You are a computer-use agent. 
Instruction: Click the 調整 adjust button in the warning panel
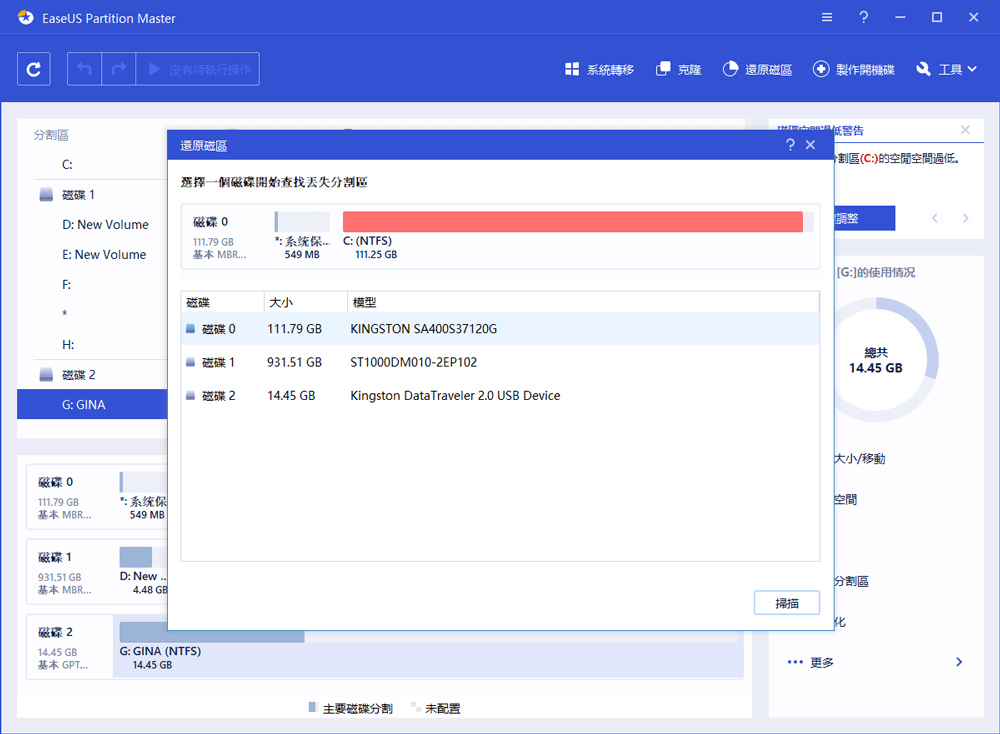point(864,218)
